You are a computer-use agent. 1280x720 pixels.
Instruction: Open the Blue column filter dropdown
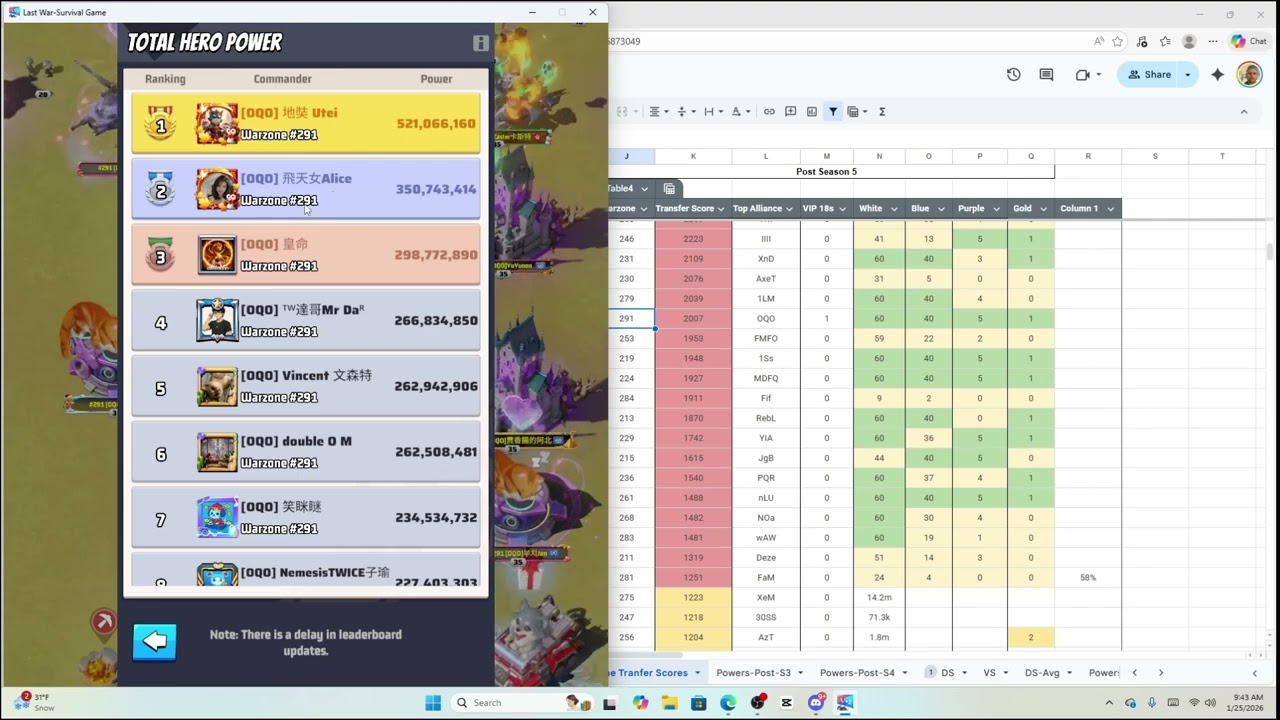[x=941, y=209]
